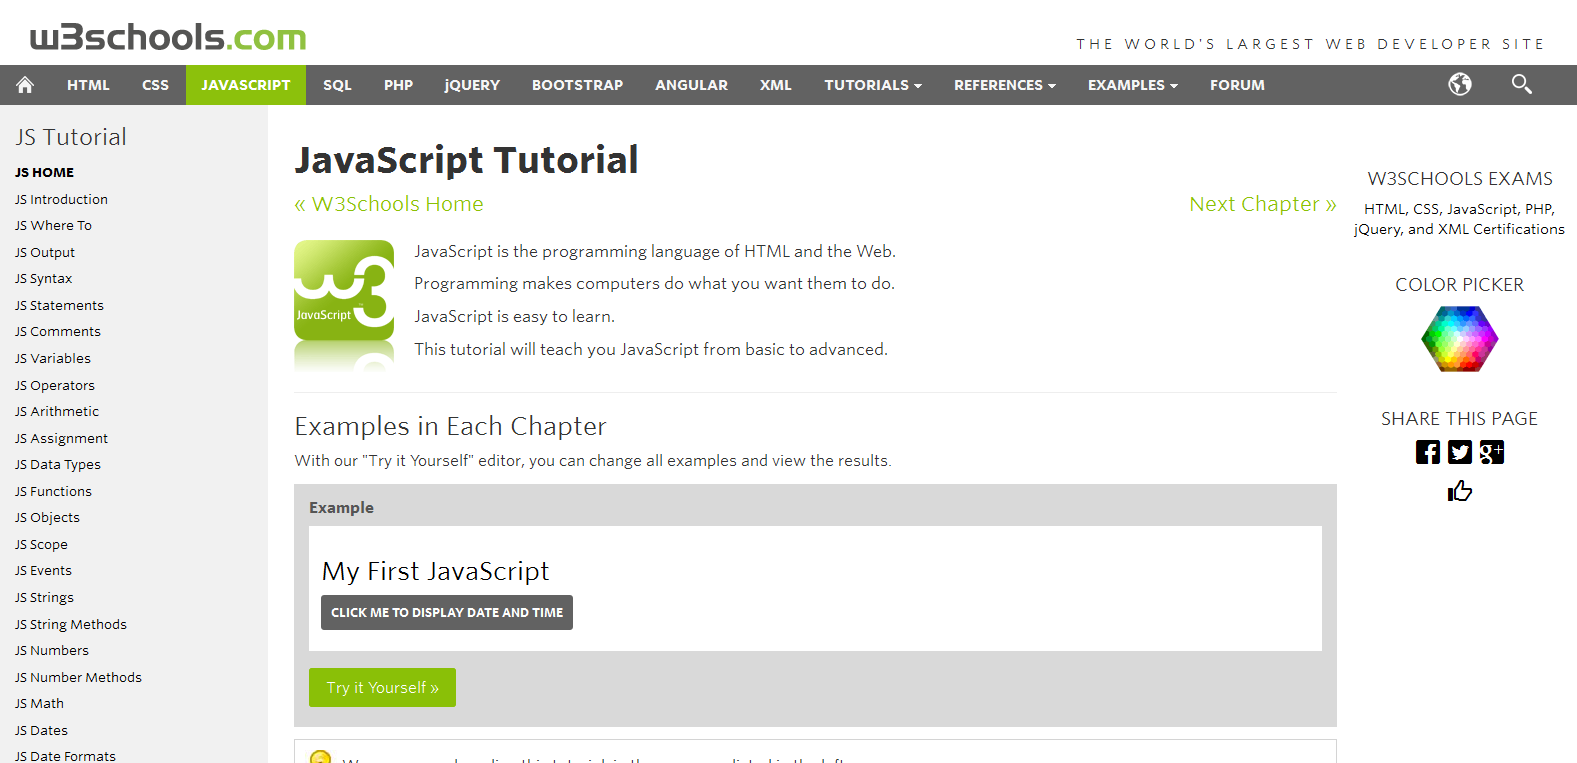Open JS String Methods in sidebar
Image resolution: width=1577 pixels, height=763 pixels.
click(71, 624)
